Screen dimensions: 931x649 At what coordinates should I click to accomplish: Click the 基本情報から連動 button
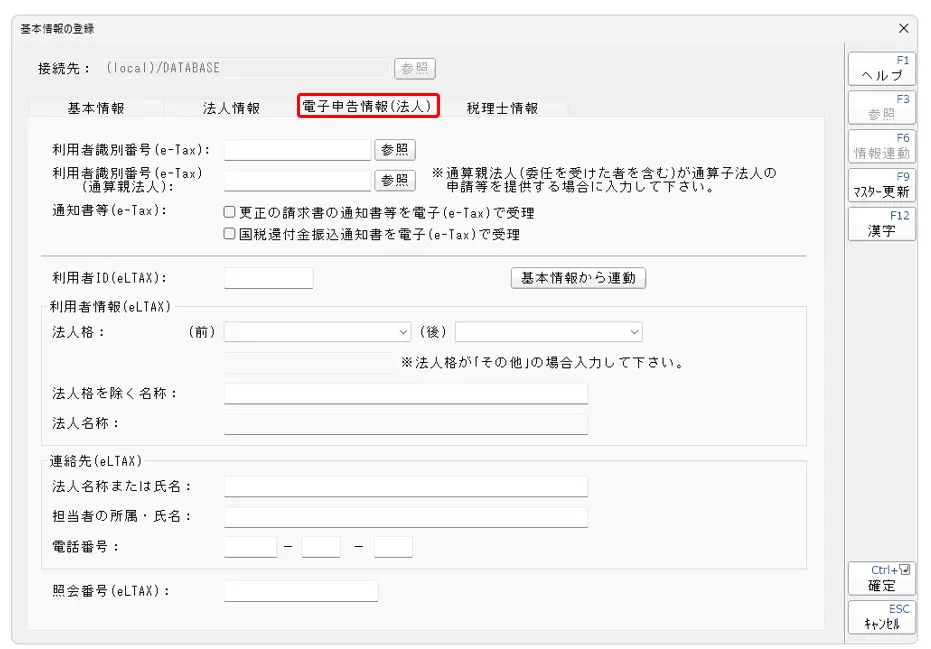(578, 278)
